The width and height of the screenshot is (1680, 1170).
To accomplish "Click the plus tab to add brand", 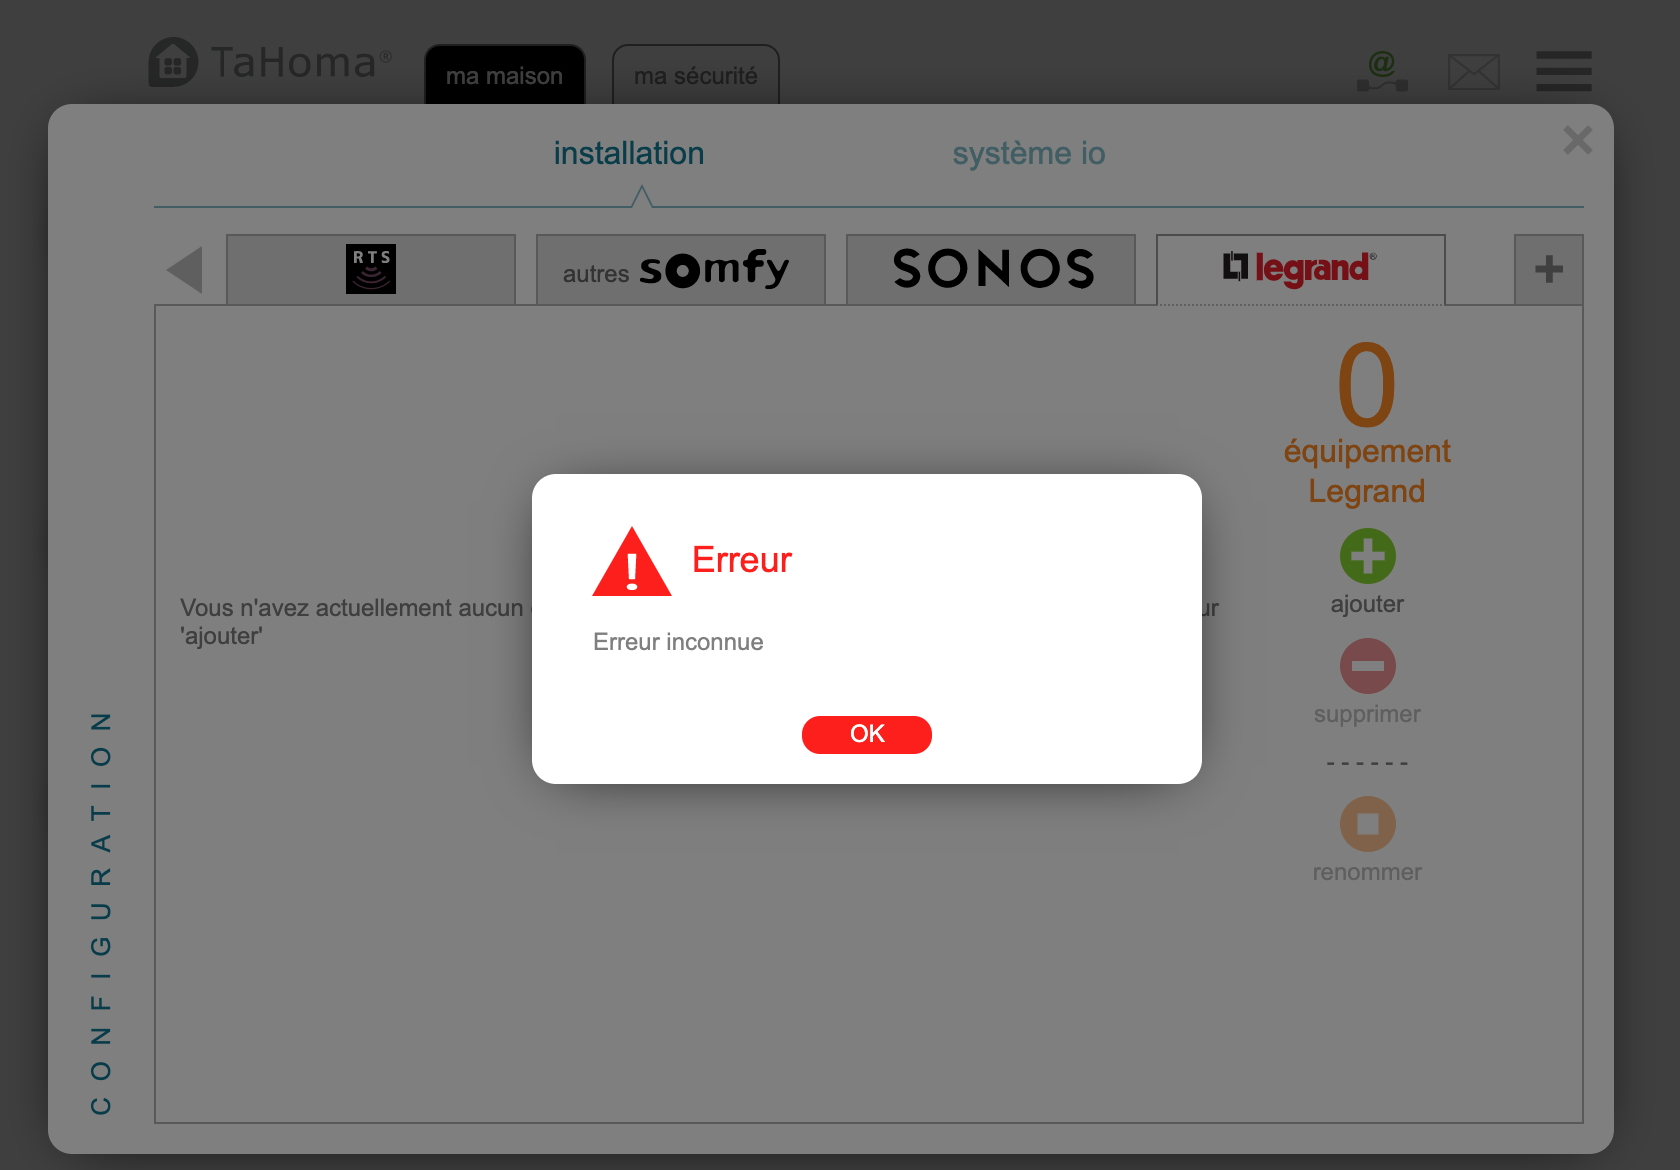I will coord(1548,269).
